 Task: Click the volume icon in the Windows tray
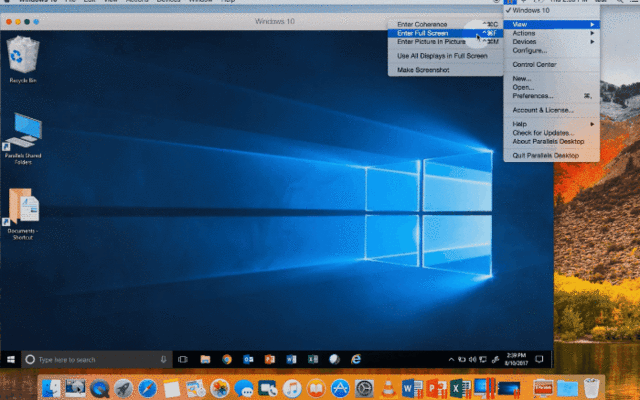tap(472, 360)
